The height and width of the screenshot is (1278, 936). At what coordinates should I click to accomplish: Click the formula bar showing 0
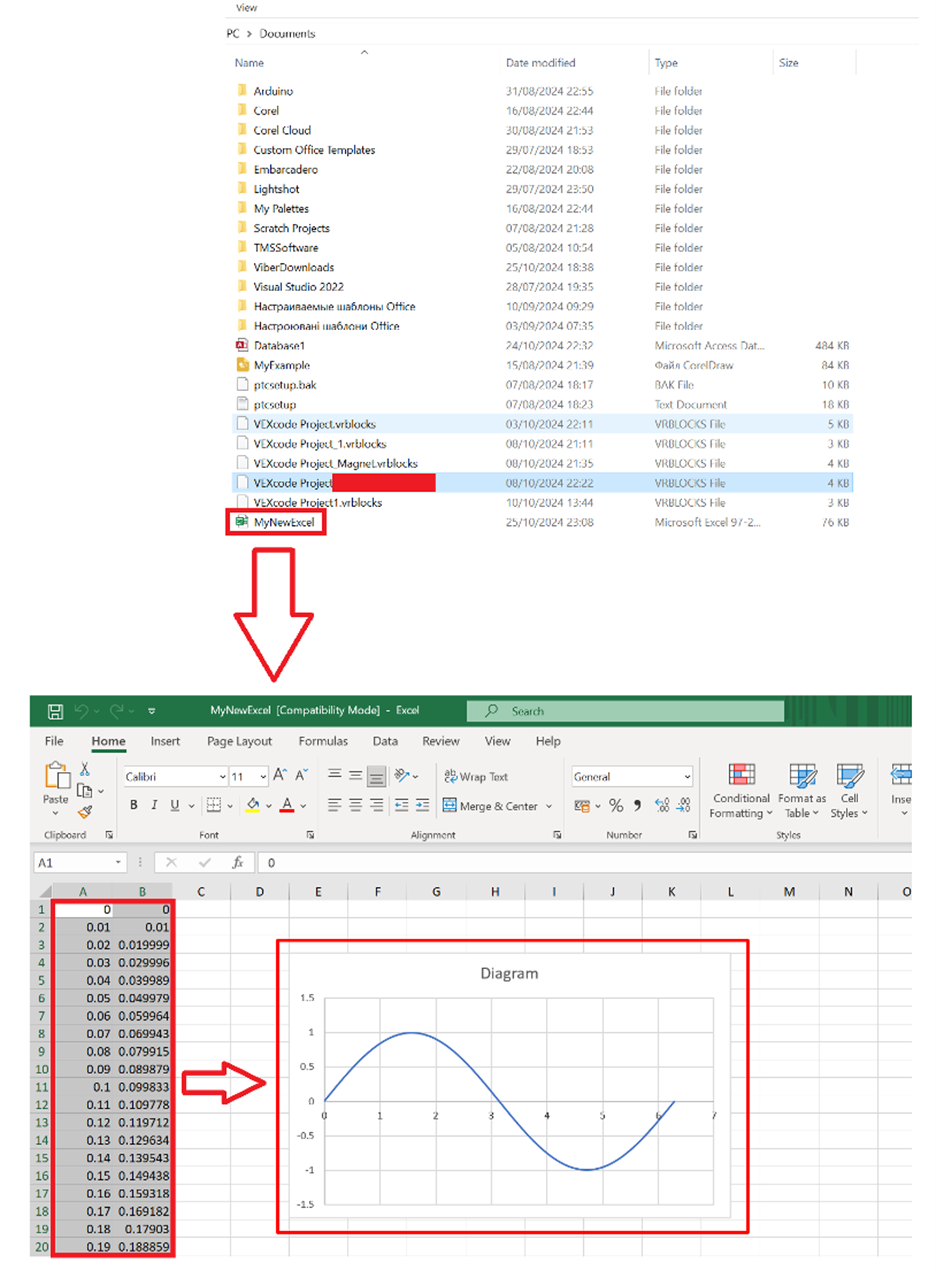(x=585, y=862)
